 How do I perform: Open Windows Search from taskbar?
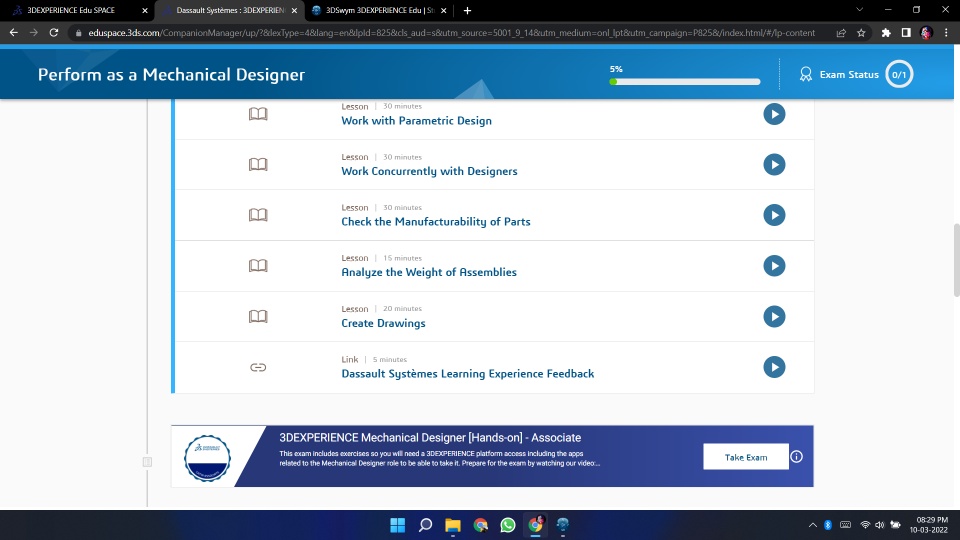(x=425, y=525)
